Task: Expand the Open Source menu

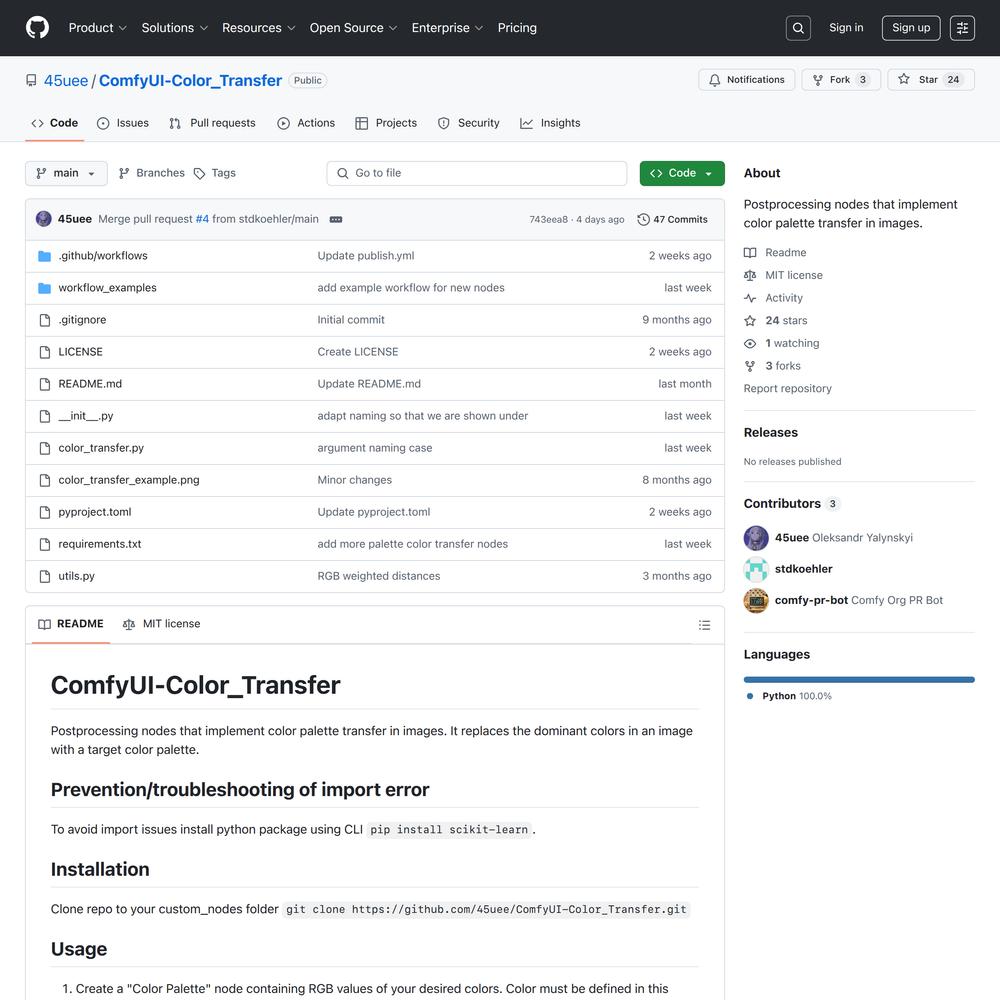Action: (353, 28)
